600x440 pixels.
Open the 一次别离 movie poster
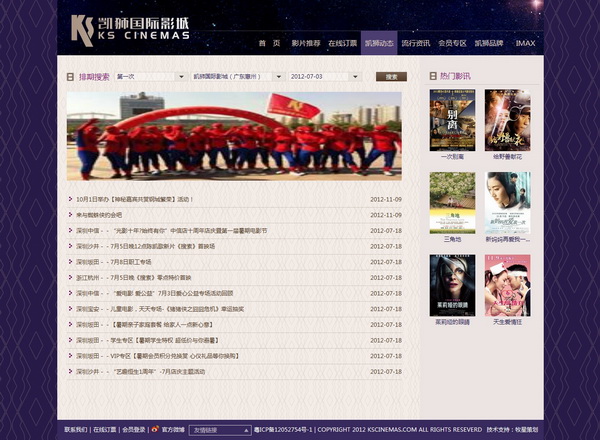[452, 120]
